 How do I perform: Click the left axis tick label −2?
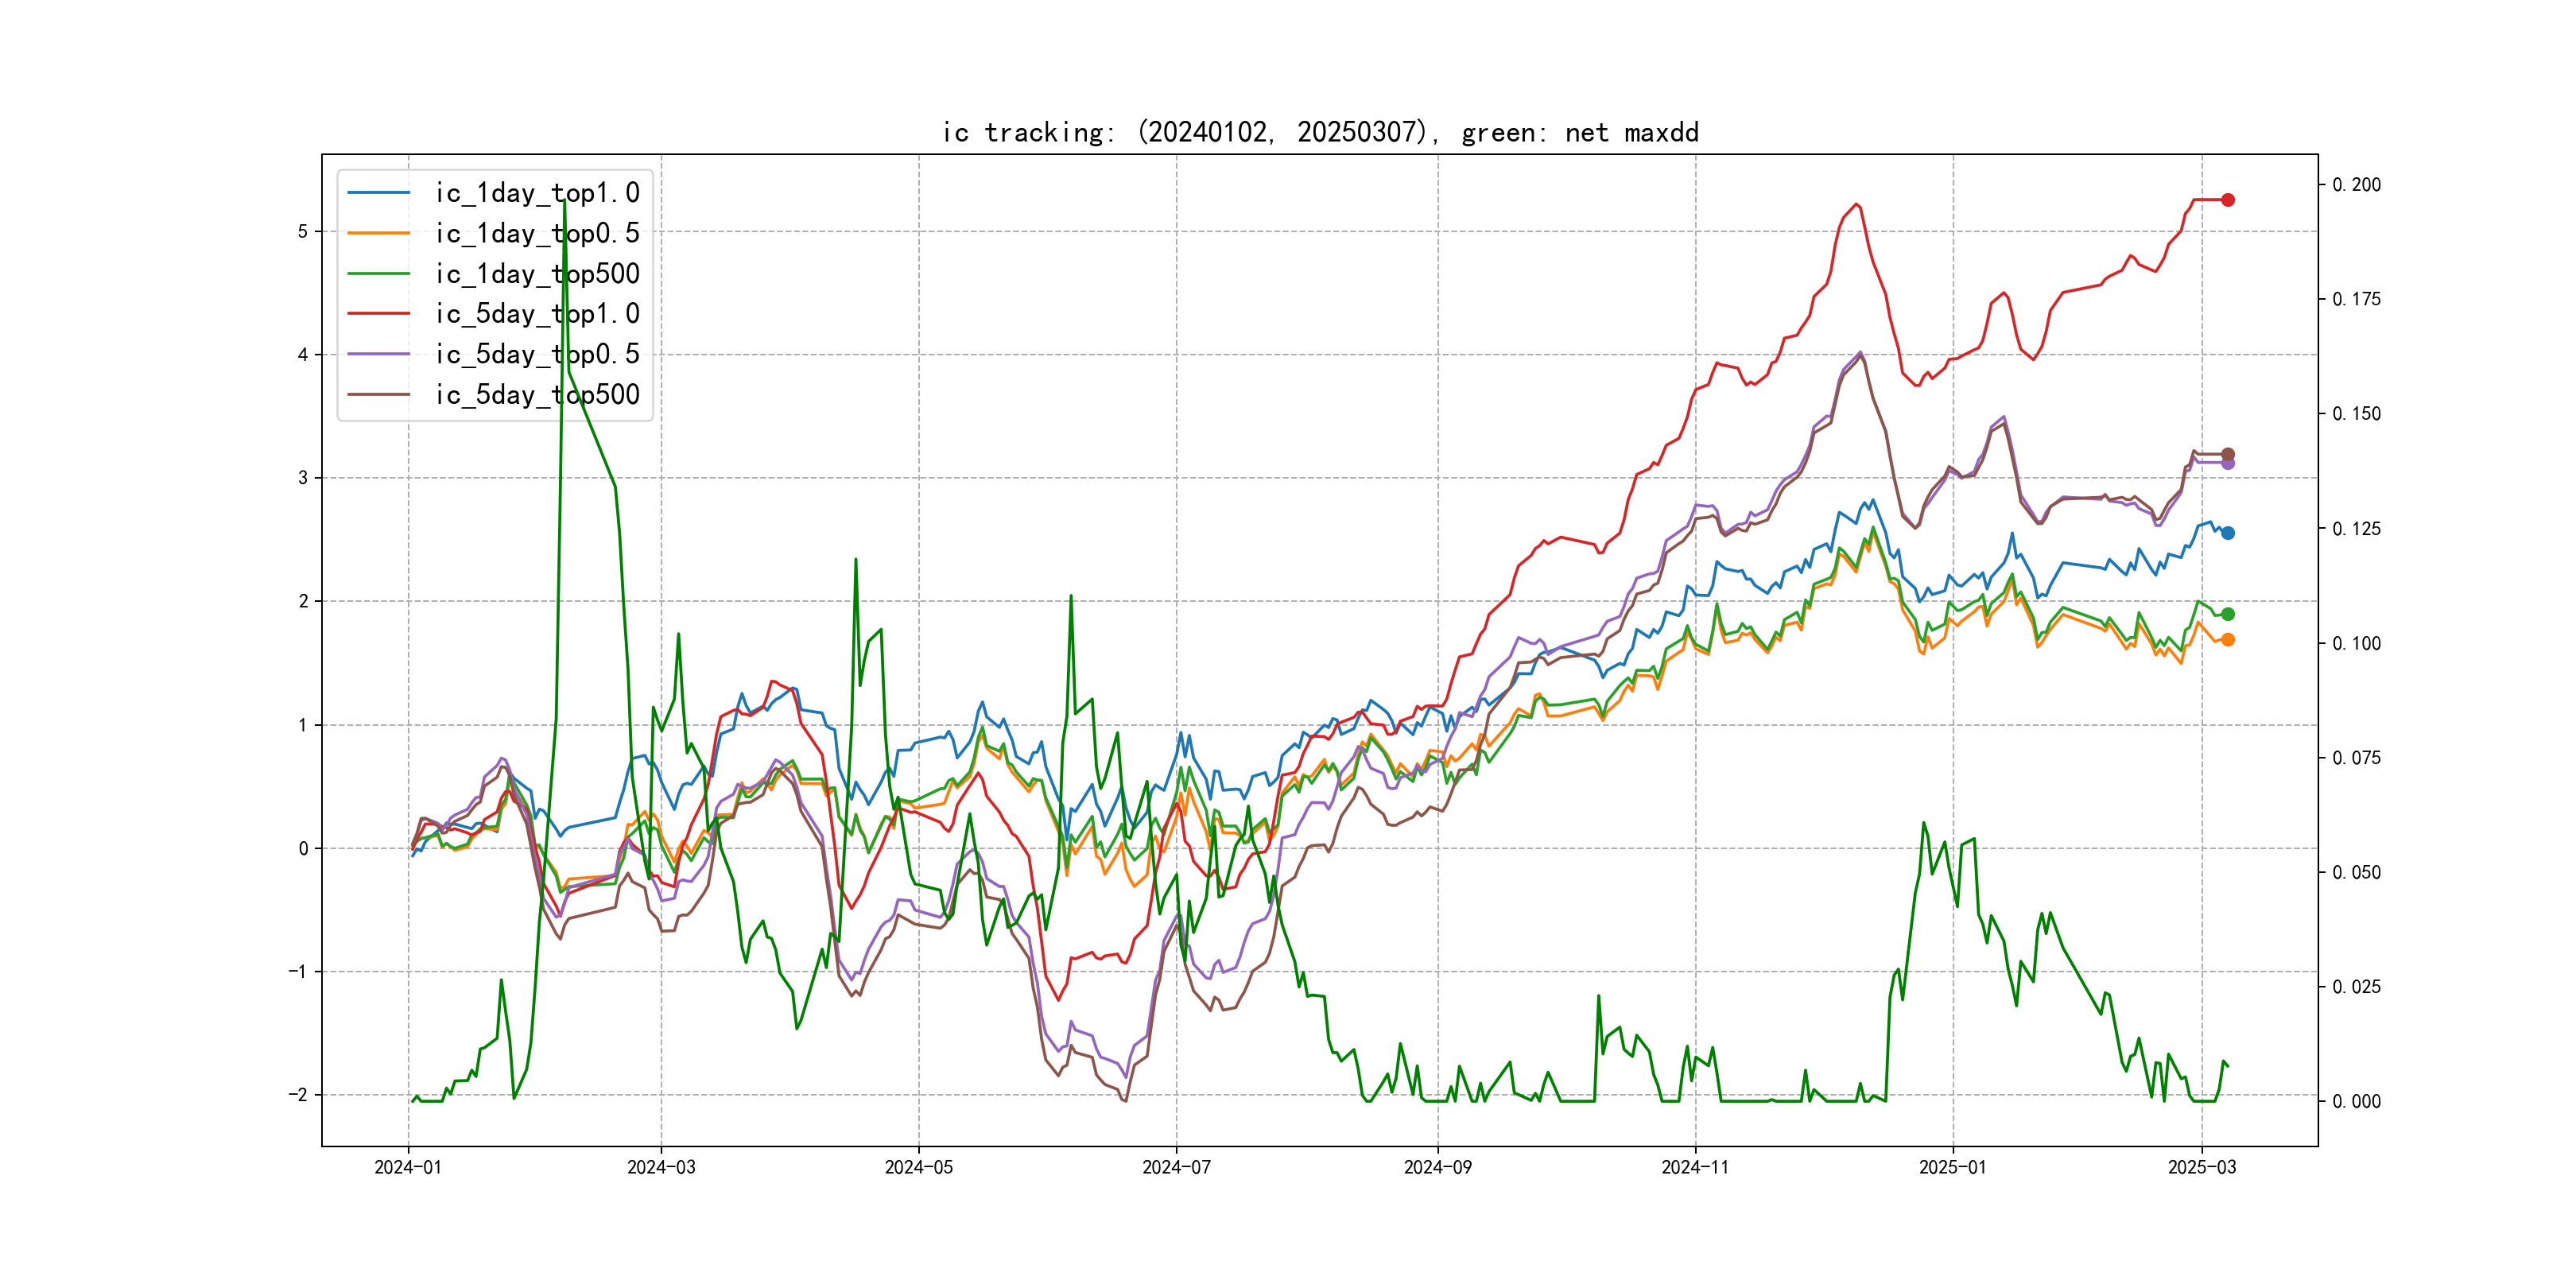[x=298, y=1095]
